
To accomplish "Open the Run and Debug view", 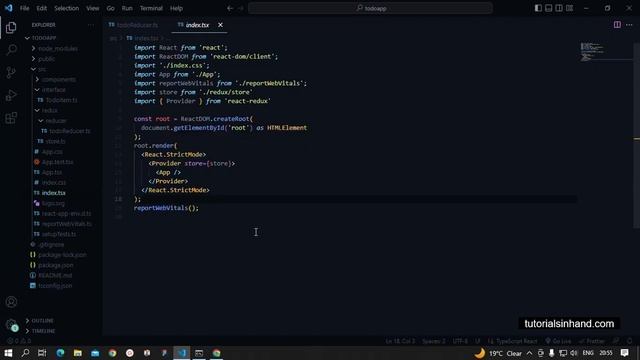I will click(x=11, y=95).
